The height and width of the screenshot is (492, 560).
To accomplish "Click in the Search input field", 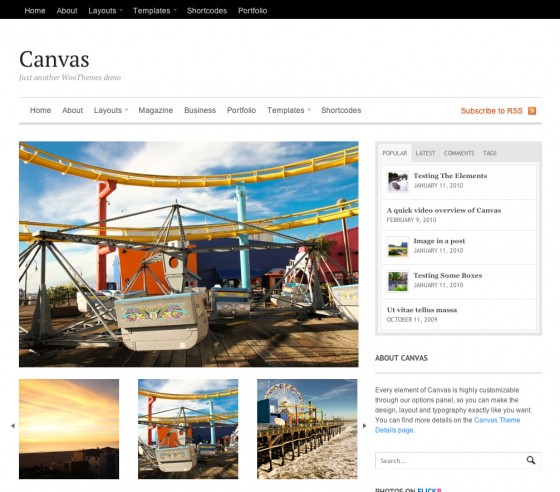I will [450, 461].
